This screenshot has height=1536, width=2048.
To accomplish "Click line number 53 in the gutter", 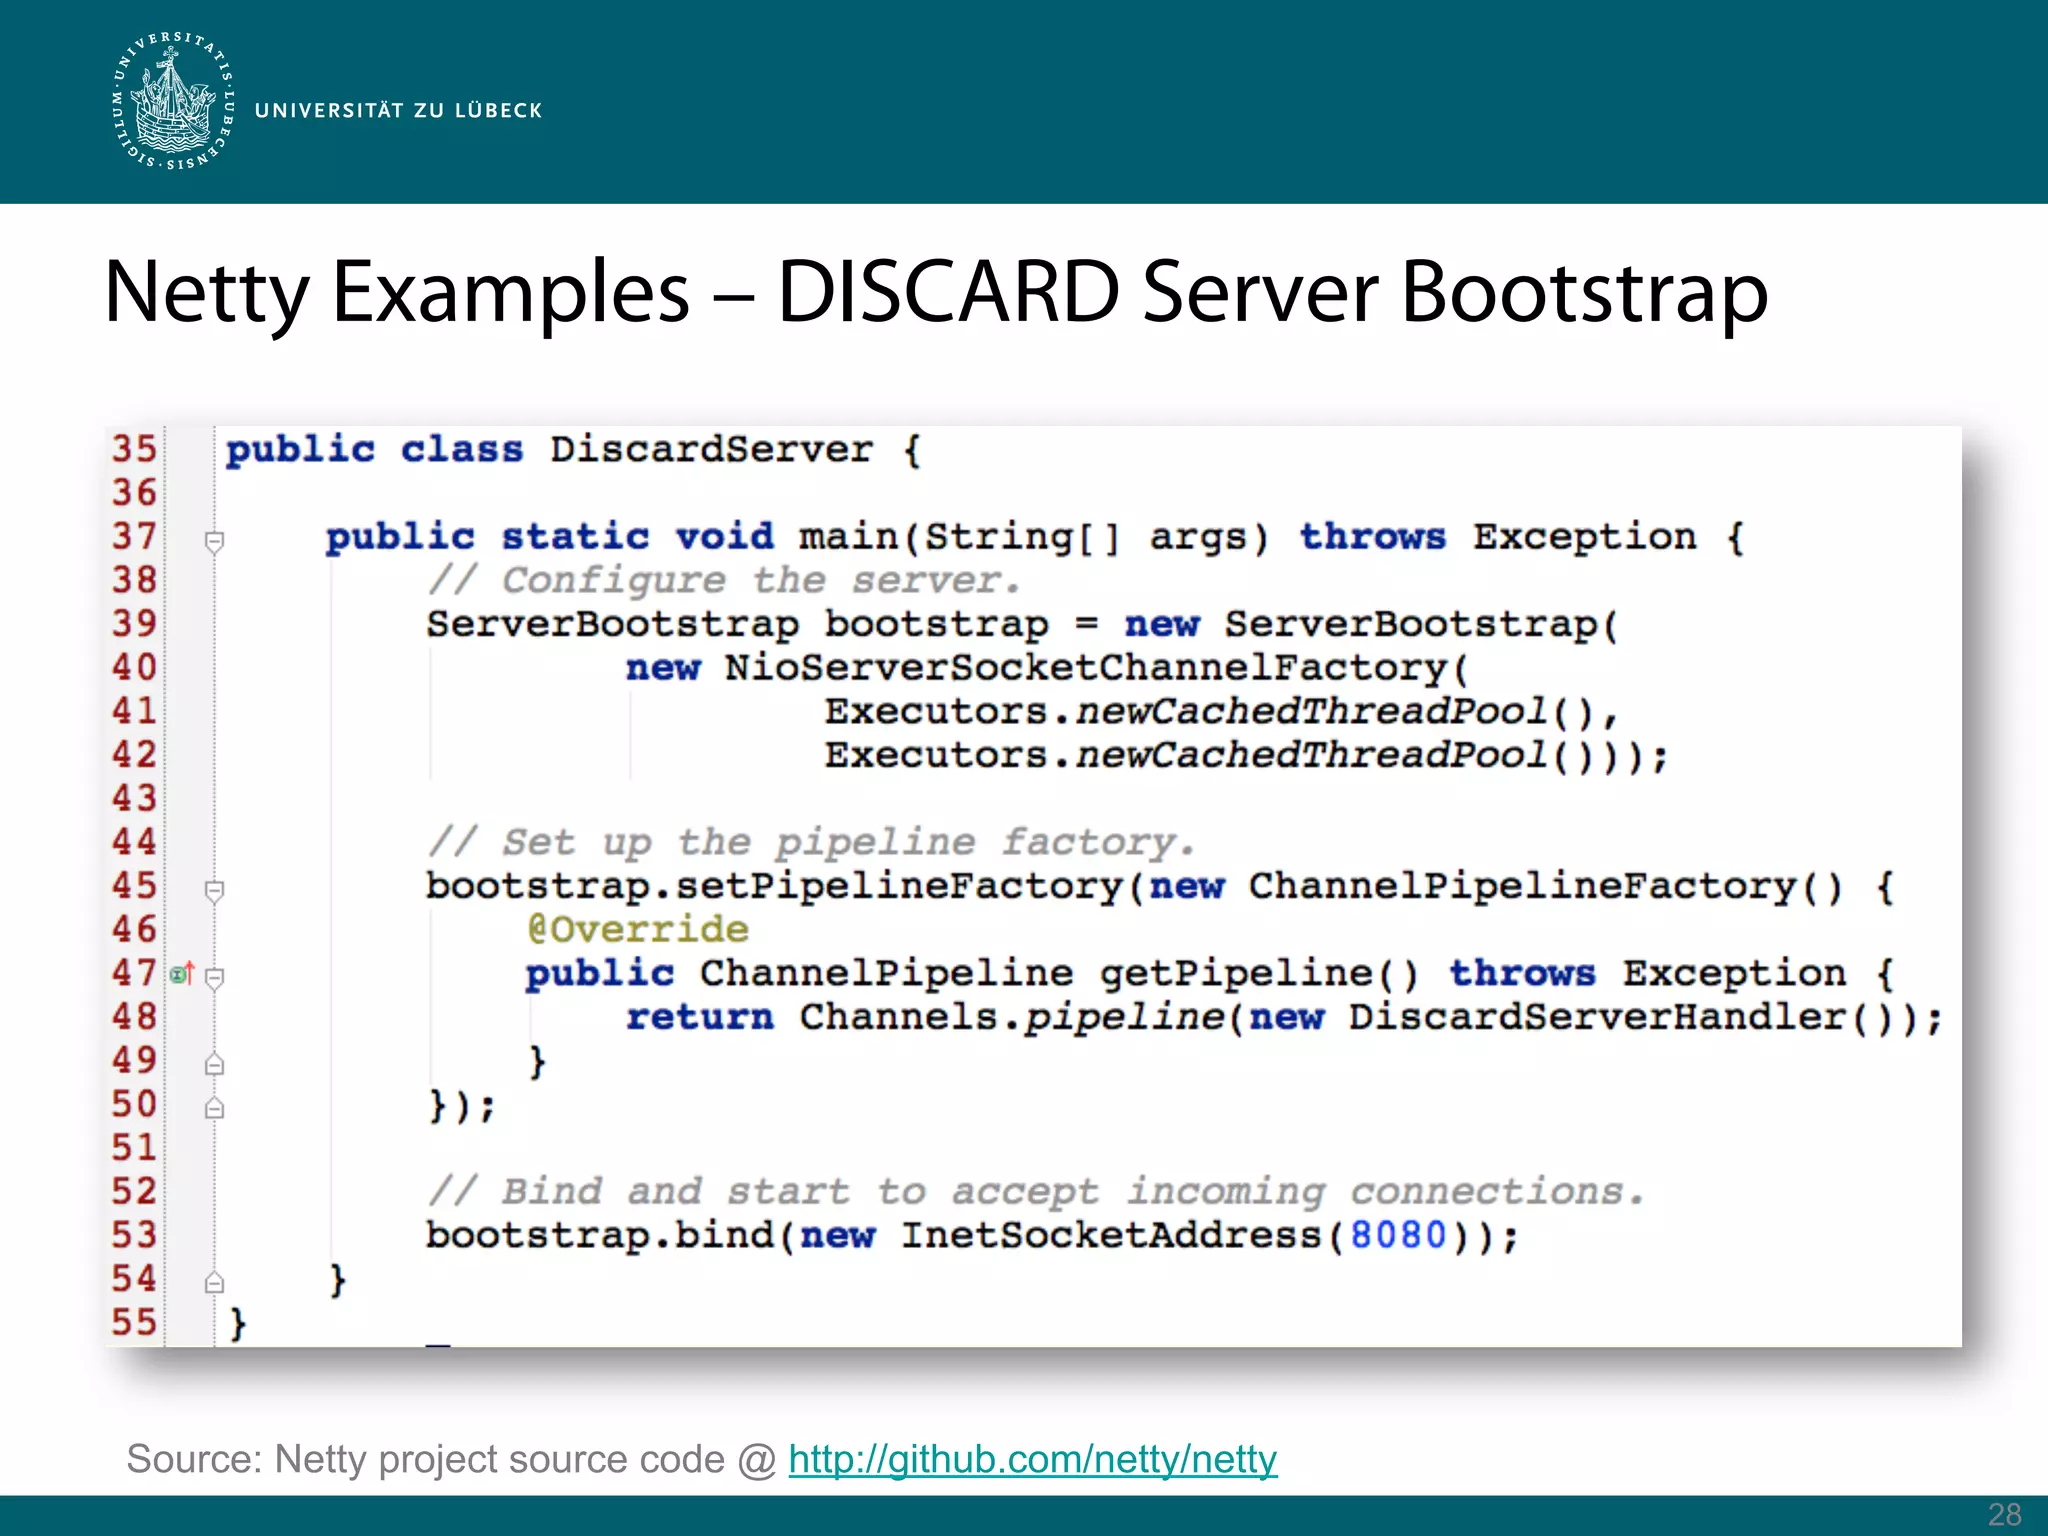I will [x=134, y=1235].
